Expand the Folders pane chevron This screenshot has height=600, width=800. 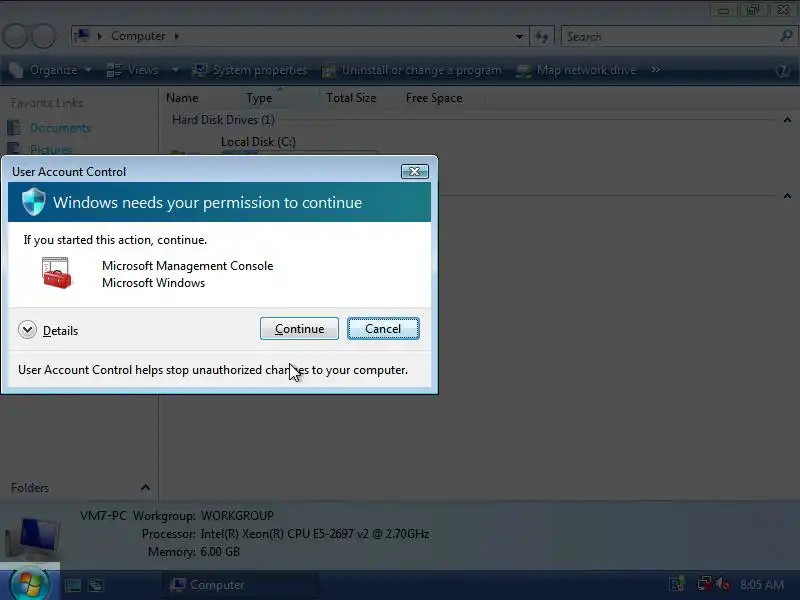coord(145,488)
